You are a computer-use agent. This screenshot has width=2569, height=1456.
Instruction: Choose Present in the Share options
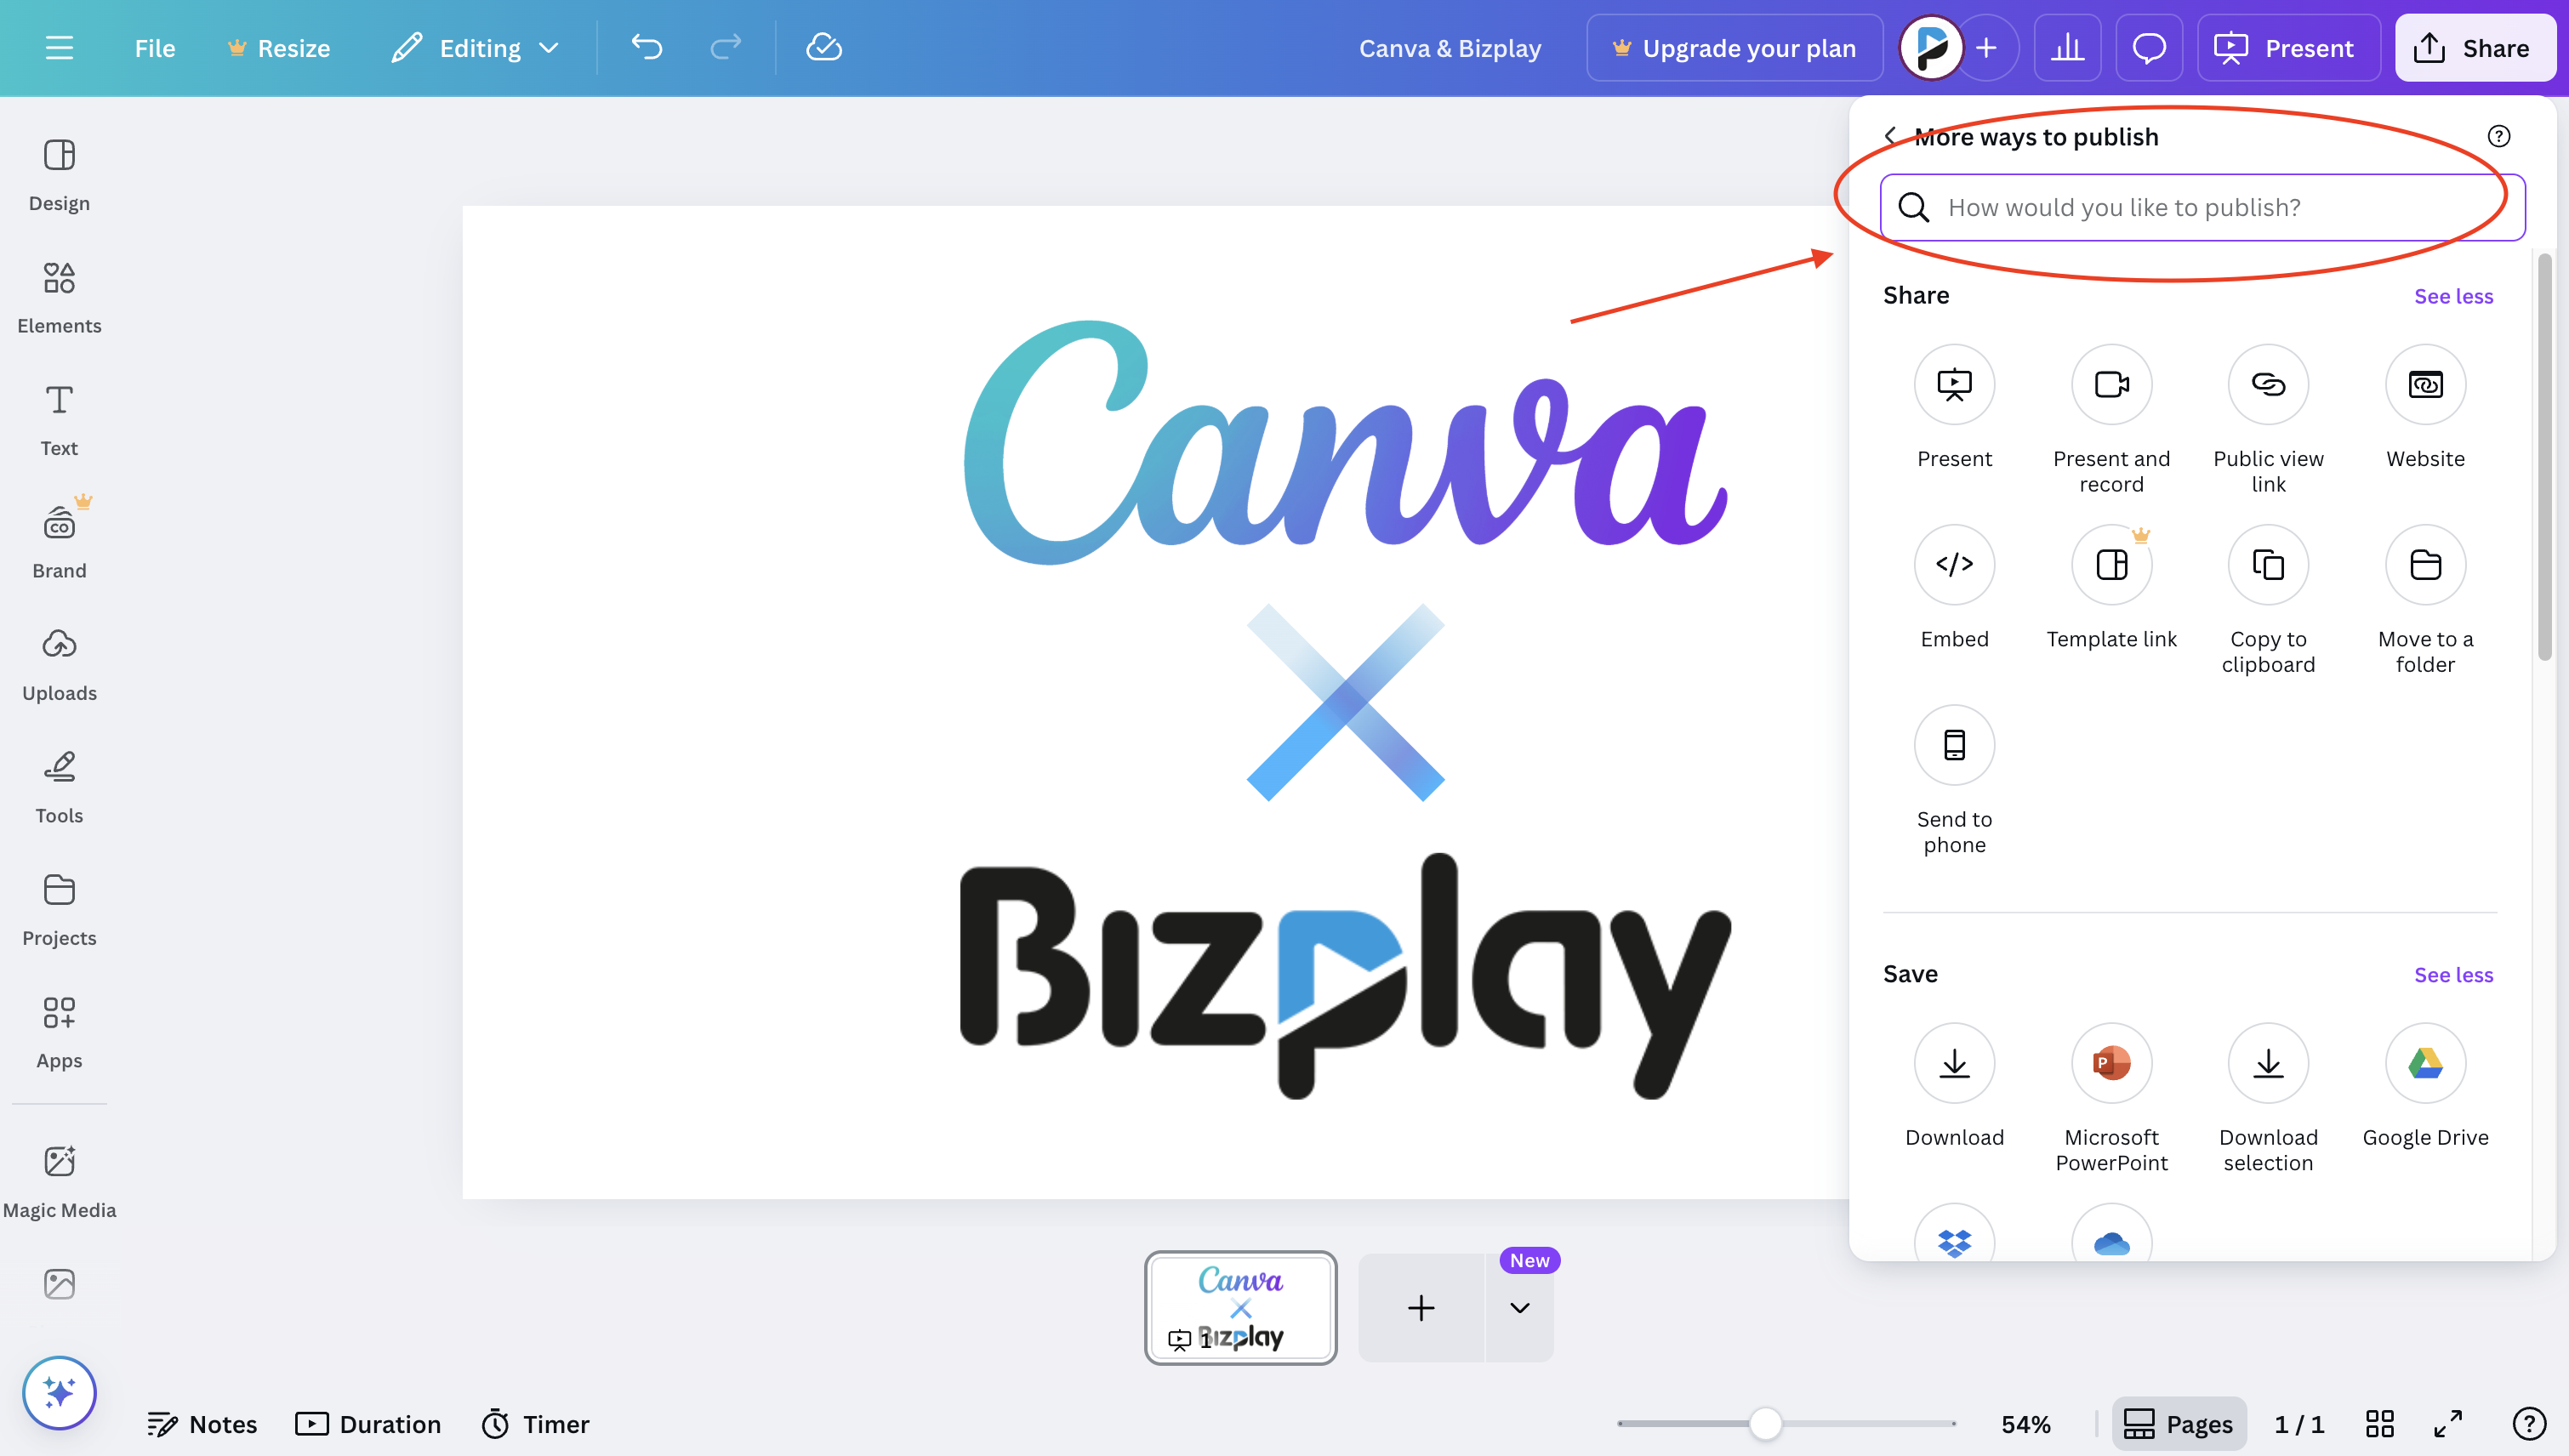click(x=1954, y=408)
